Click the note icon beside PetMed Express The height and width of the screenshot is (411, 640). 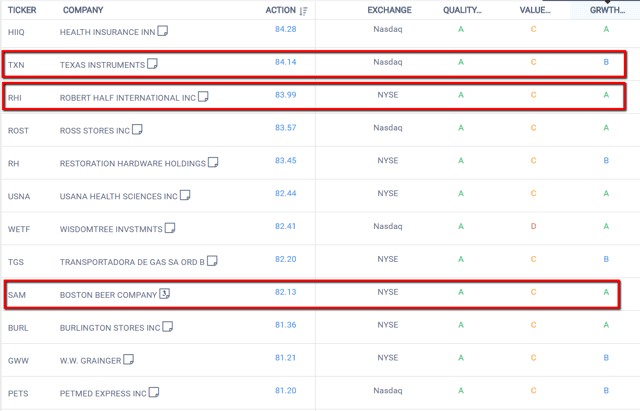[x=153, y=392]
